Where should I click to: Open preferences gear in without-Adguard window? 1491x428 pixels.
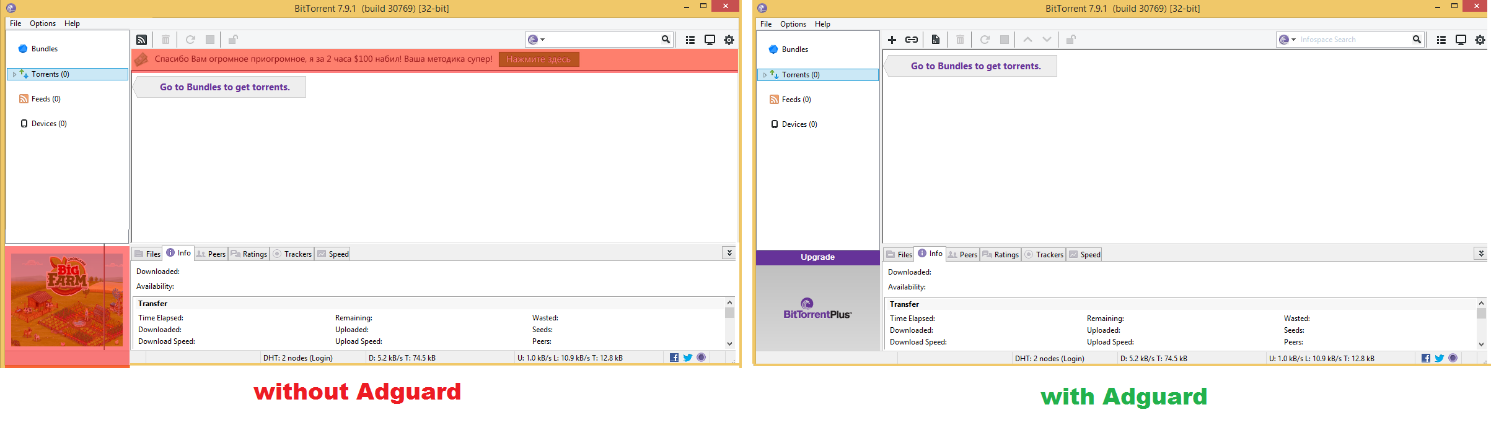click(x=729, y=40)
